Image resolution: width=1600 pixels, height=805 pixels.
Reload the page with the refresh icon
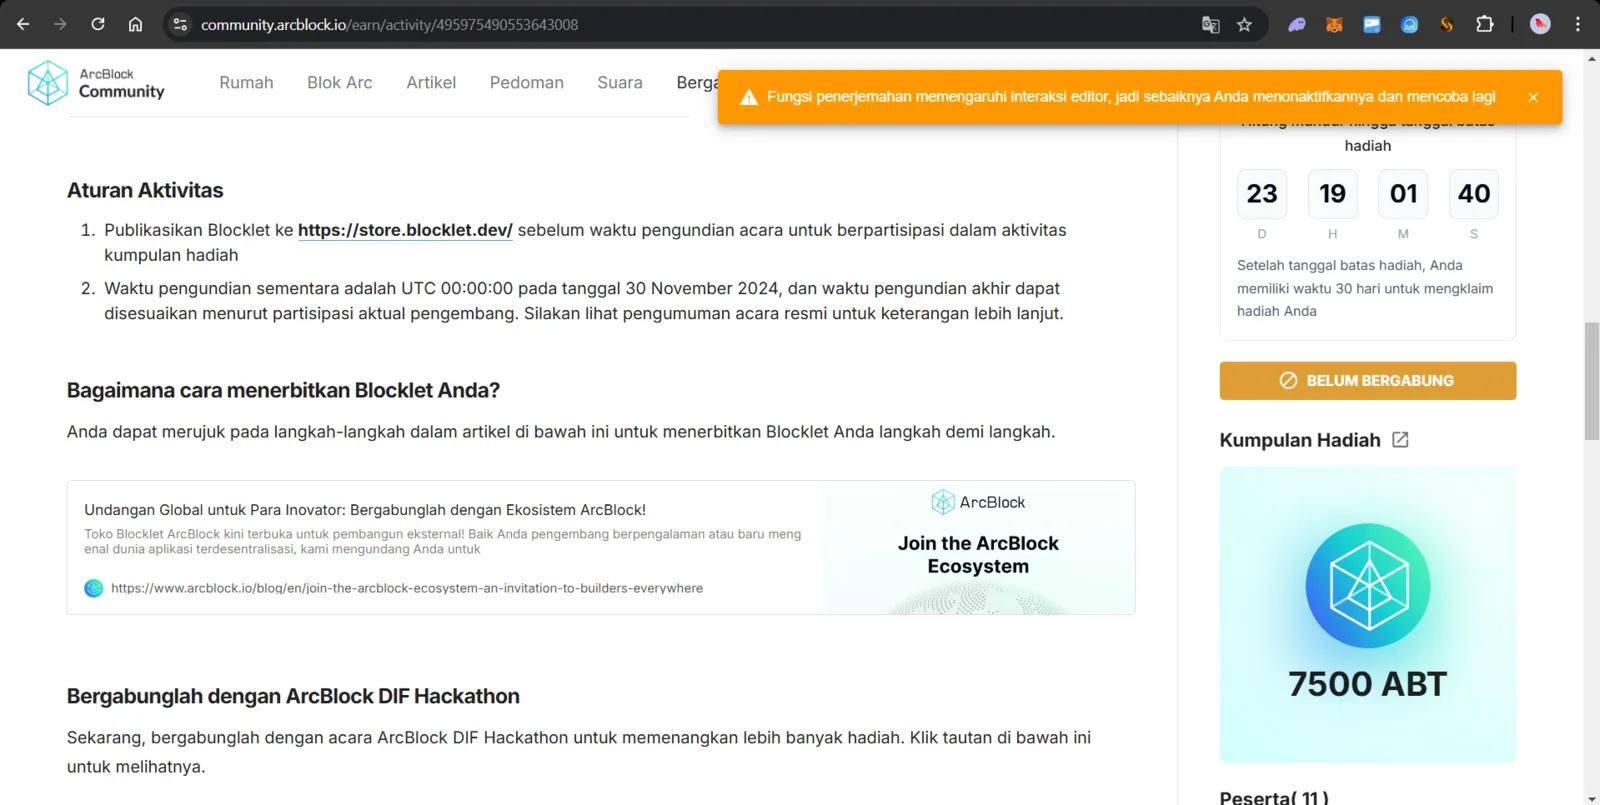click(98, 24)
